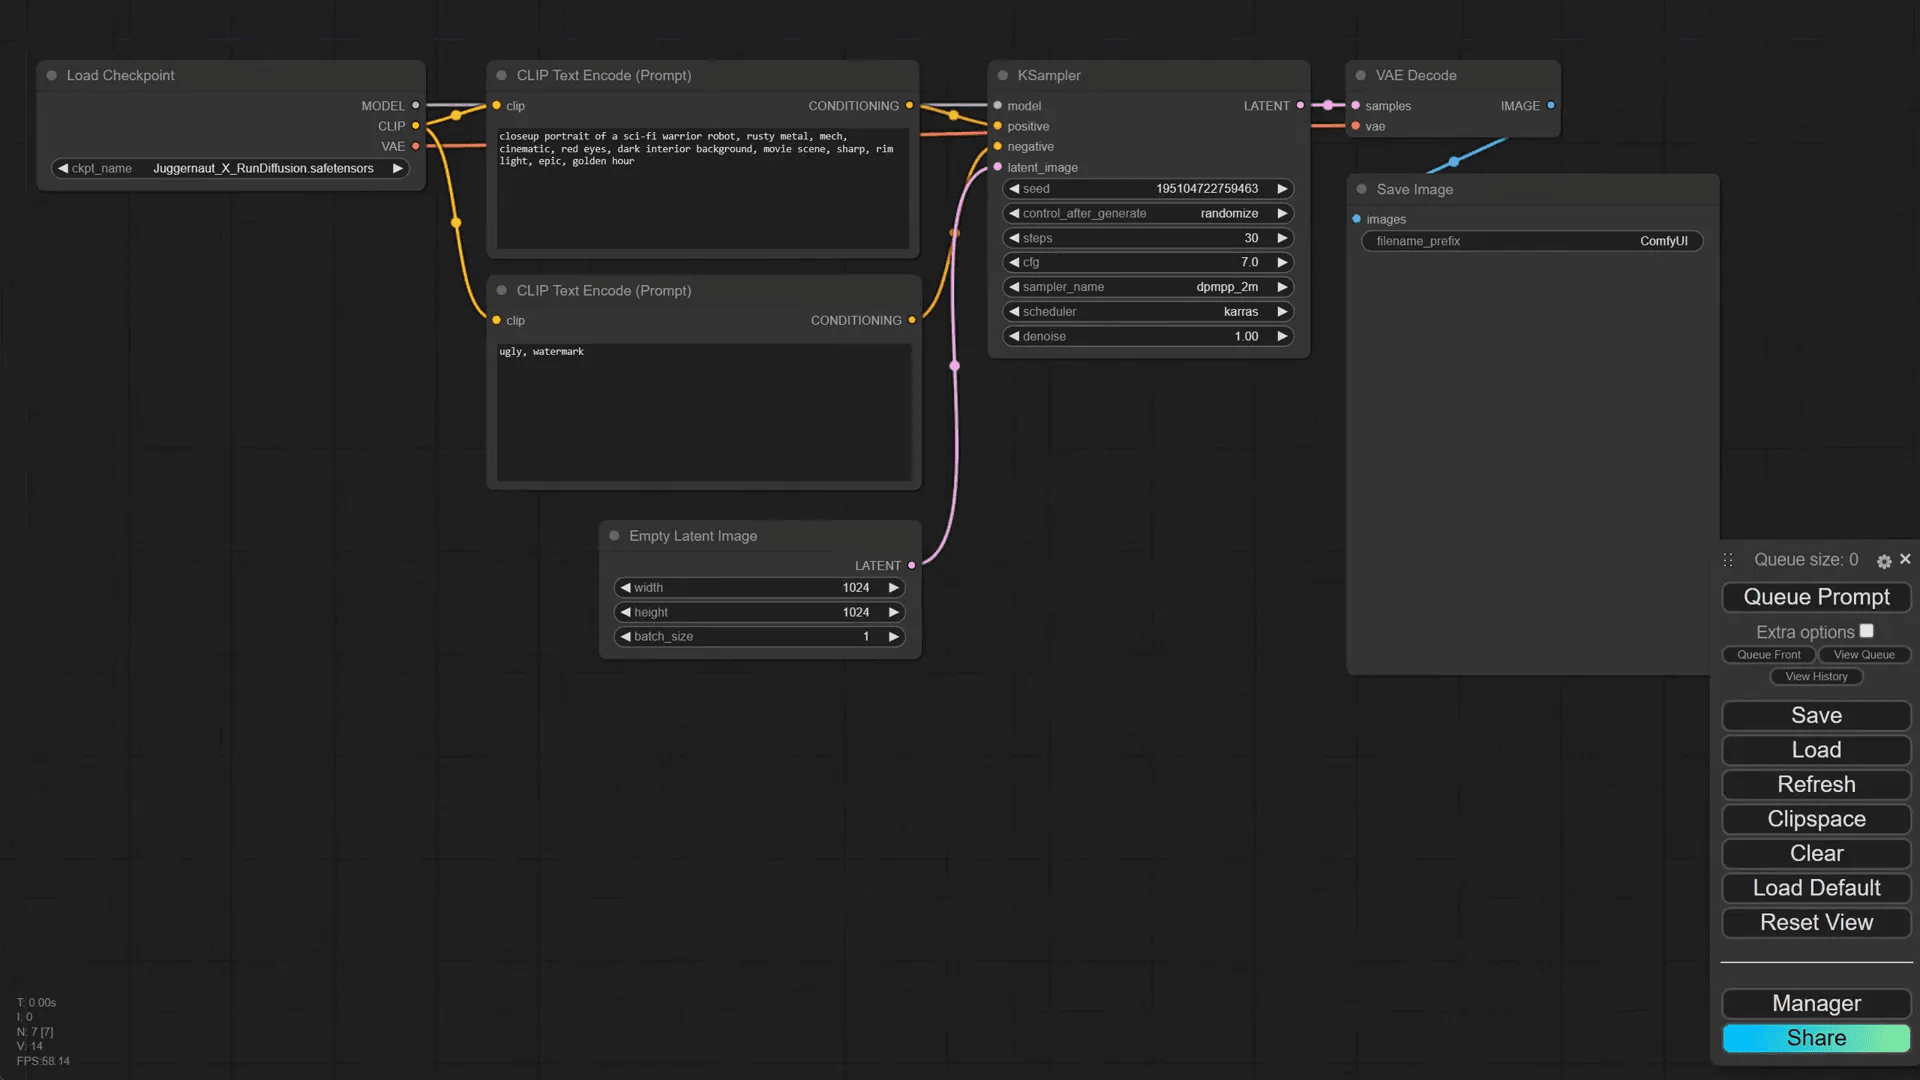Collapse the VAE Decode node title dot
1920x1080 pixels.
[1360, 75]
